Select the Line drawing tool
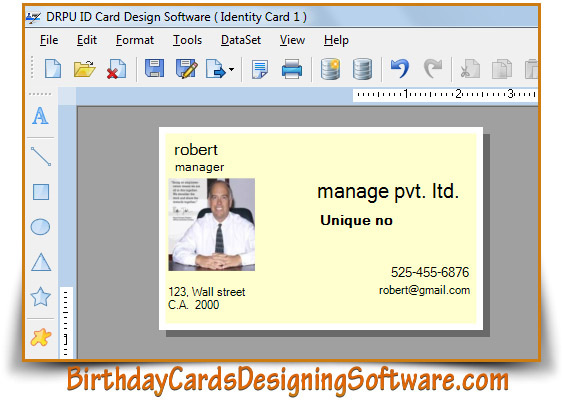 pyautogui.click(x=41, y=156)
